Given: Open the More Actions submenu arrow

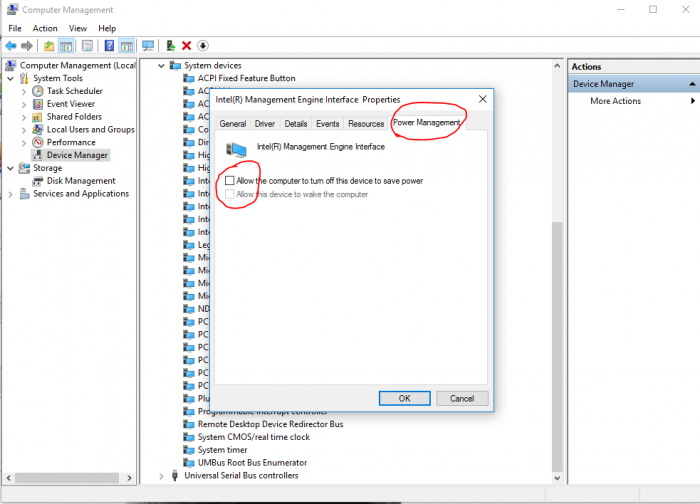Looking at the screenshot, I should click(x=692, y=101).
